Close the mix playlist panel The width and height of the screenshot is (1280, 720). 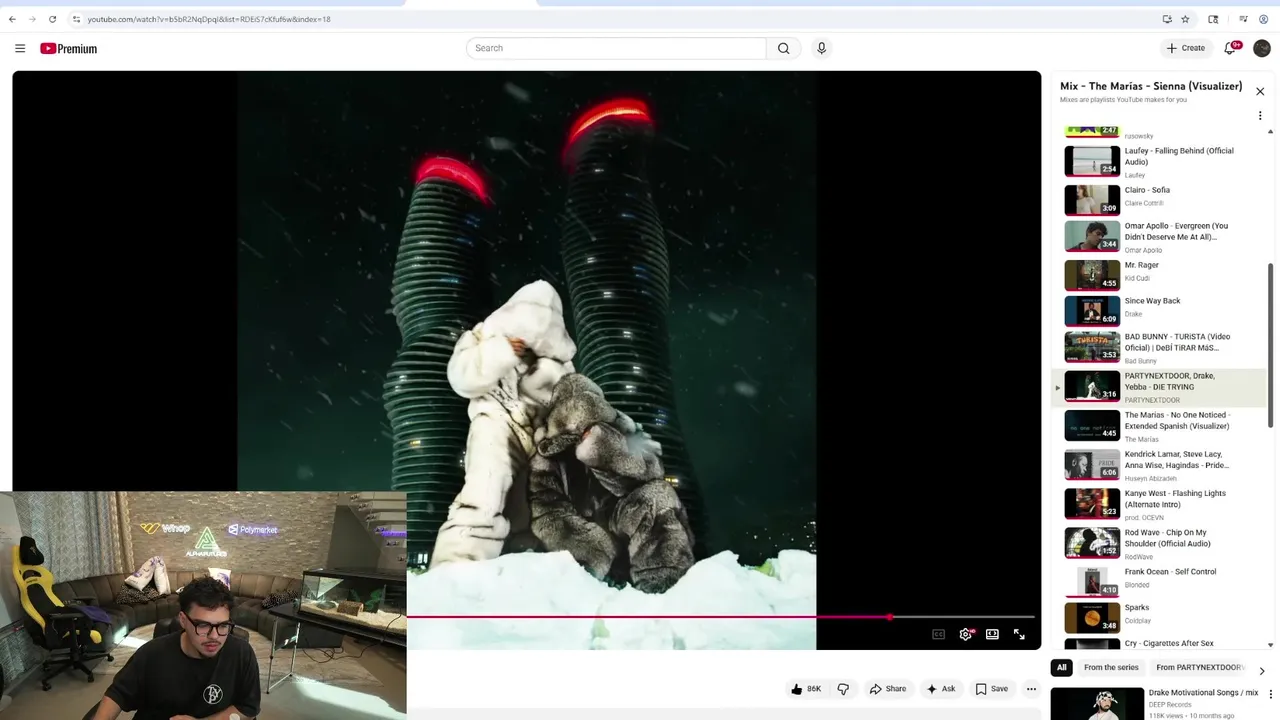tap(1260, 91)
